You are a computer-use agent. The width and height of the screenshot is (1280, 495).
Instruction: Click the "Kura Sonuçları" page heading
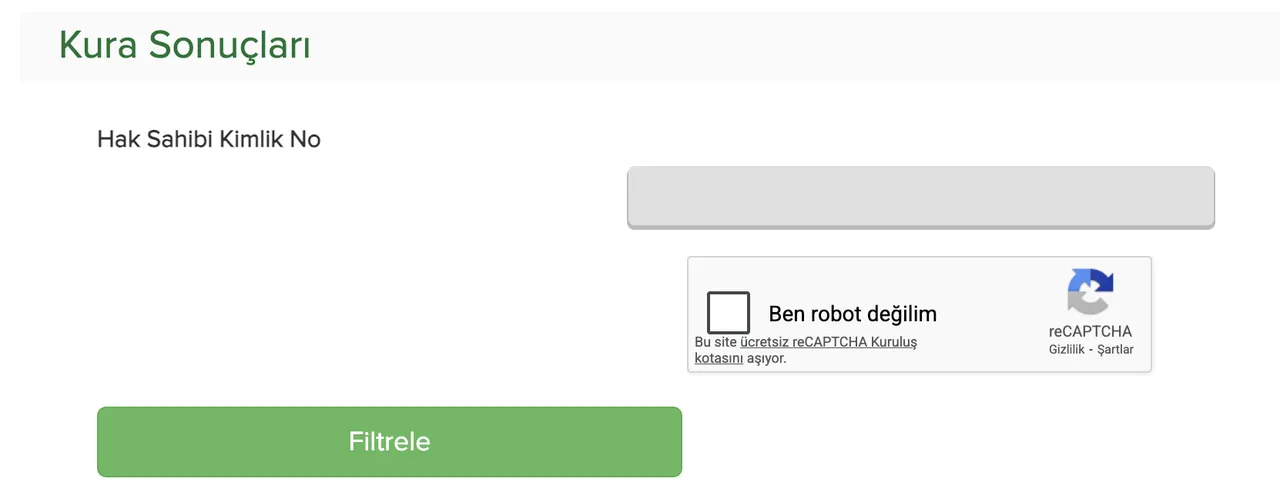184,45
